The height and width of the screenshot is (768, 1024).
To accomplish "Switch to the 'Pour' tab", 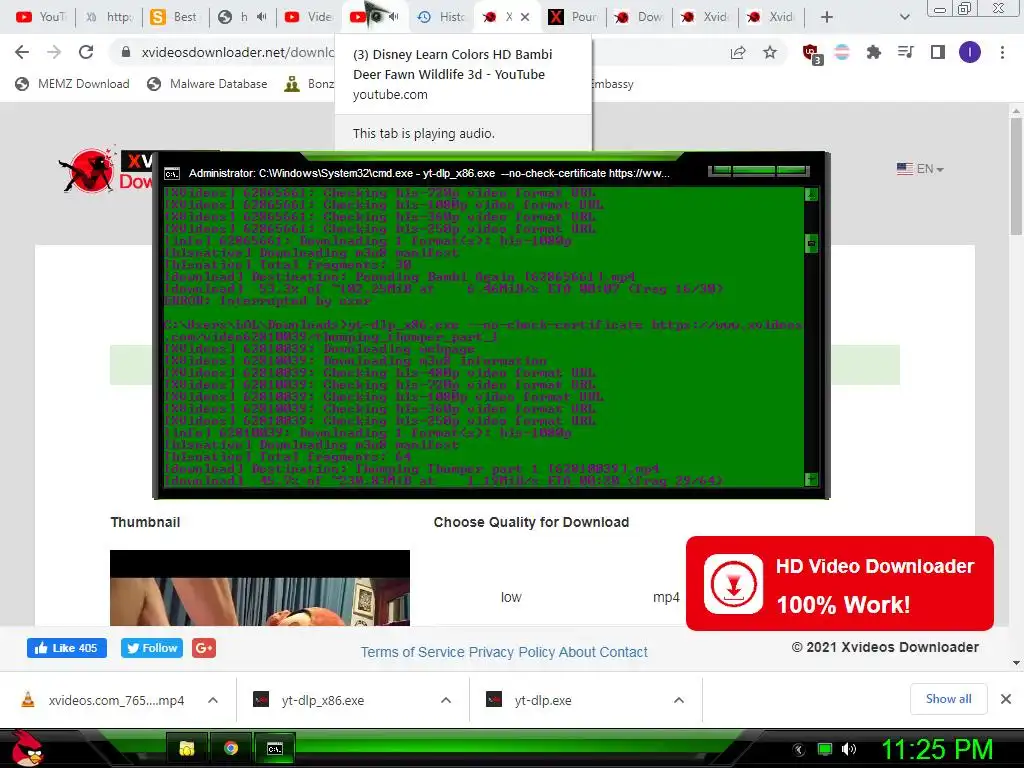I will point(573,17).
